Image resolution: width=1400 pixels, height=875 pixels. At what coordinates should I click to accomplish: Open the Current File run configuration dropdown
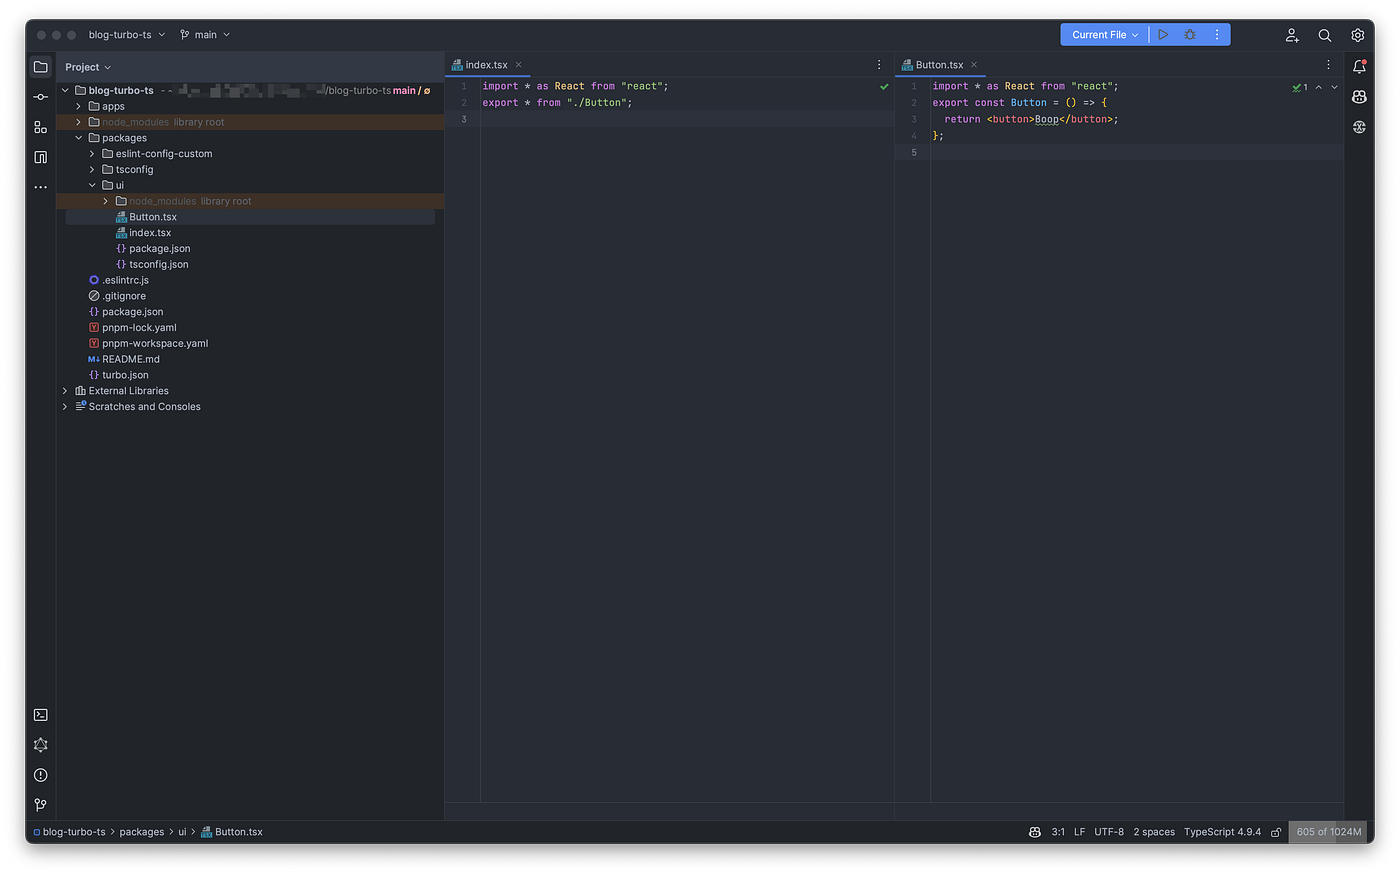1104,35
